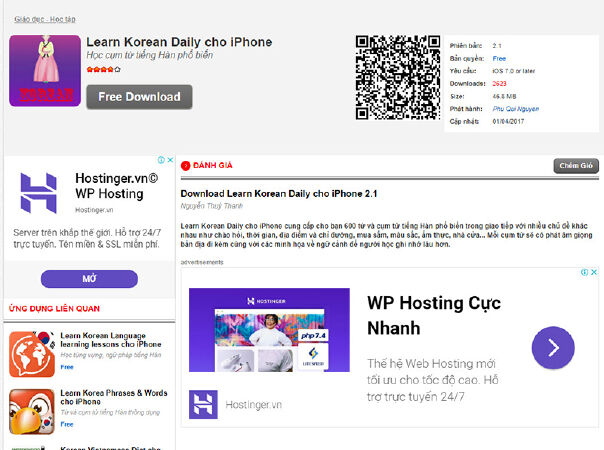Open the Giáo dục - Học tập breadcrumb link
This screenshot has height=450, width=604.
45,19
